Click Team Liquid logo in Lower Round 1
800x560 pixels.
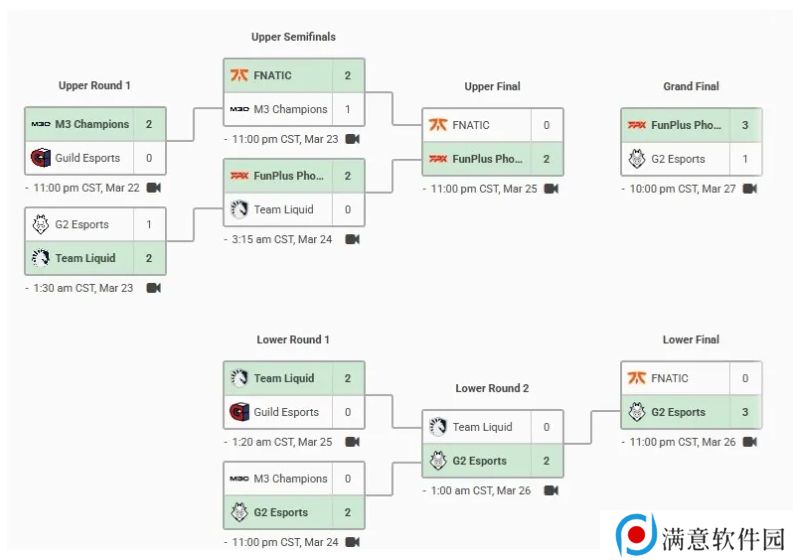tap(239, 378)
